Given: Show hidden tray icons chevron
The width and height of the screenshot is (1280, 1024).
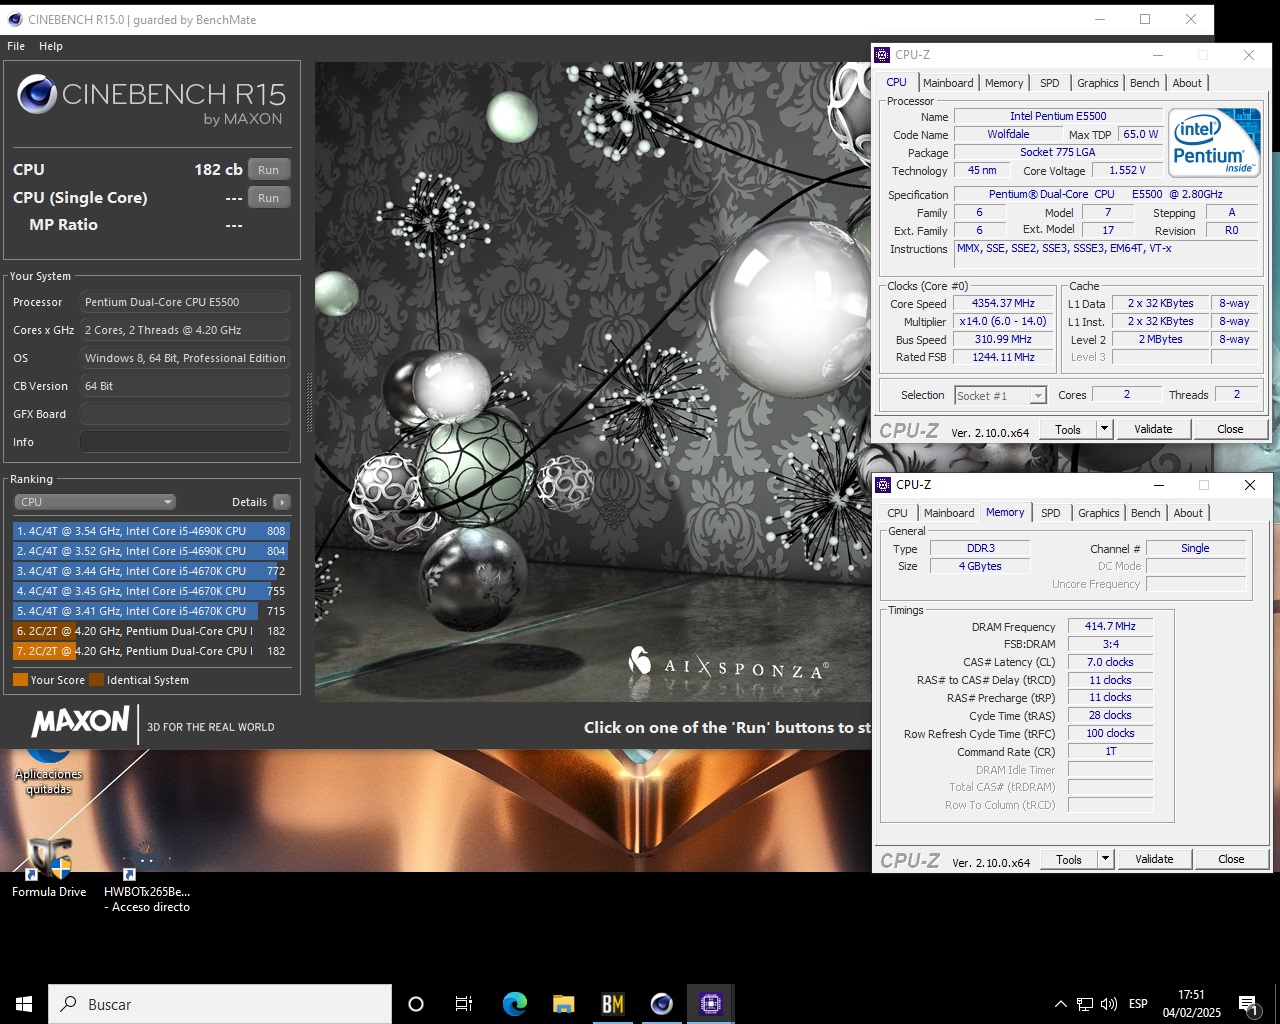Looking at the screenshot, I should tap(1060, 1004).
